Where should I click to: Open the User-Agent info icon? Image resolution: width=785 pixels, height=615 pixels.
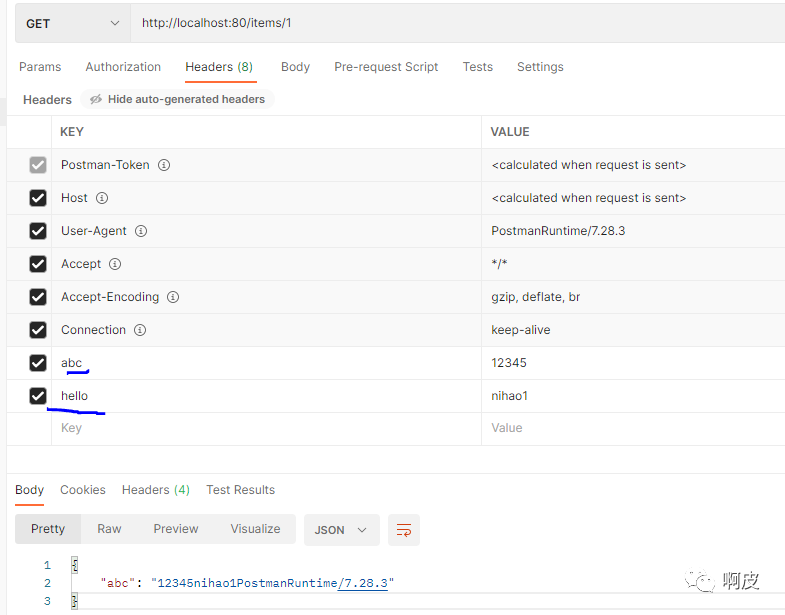[141, 231]
